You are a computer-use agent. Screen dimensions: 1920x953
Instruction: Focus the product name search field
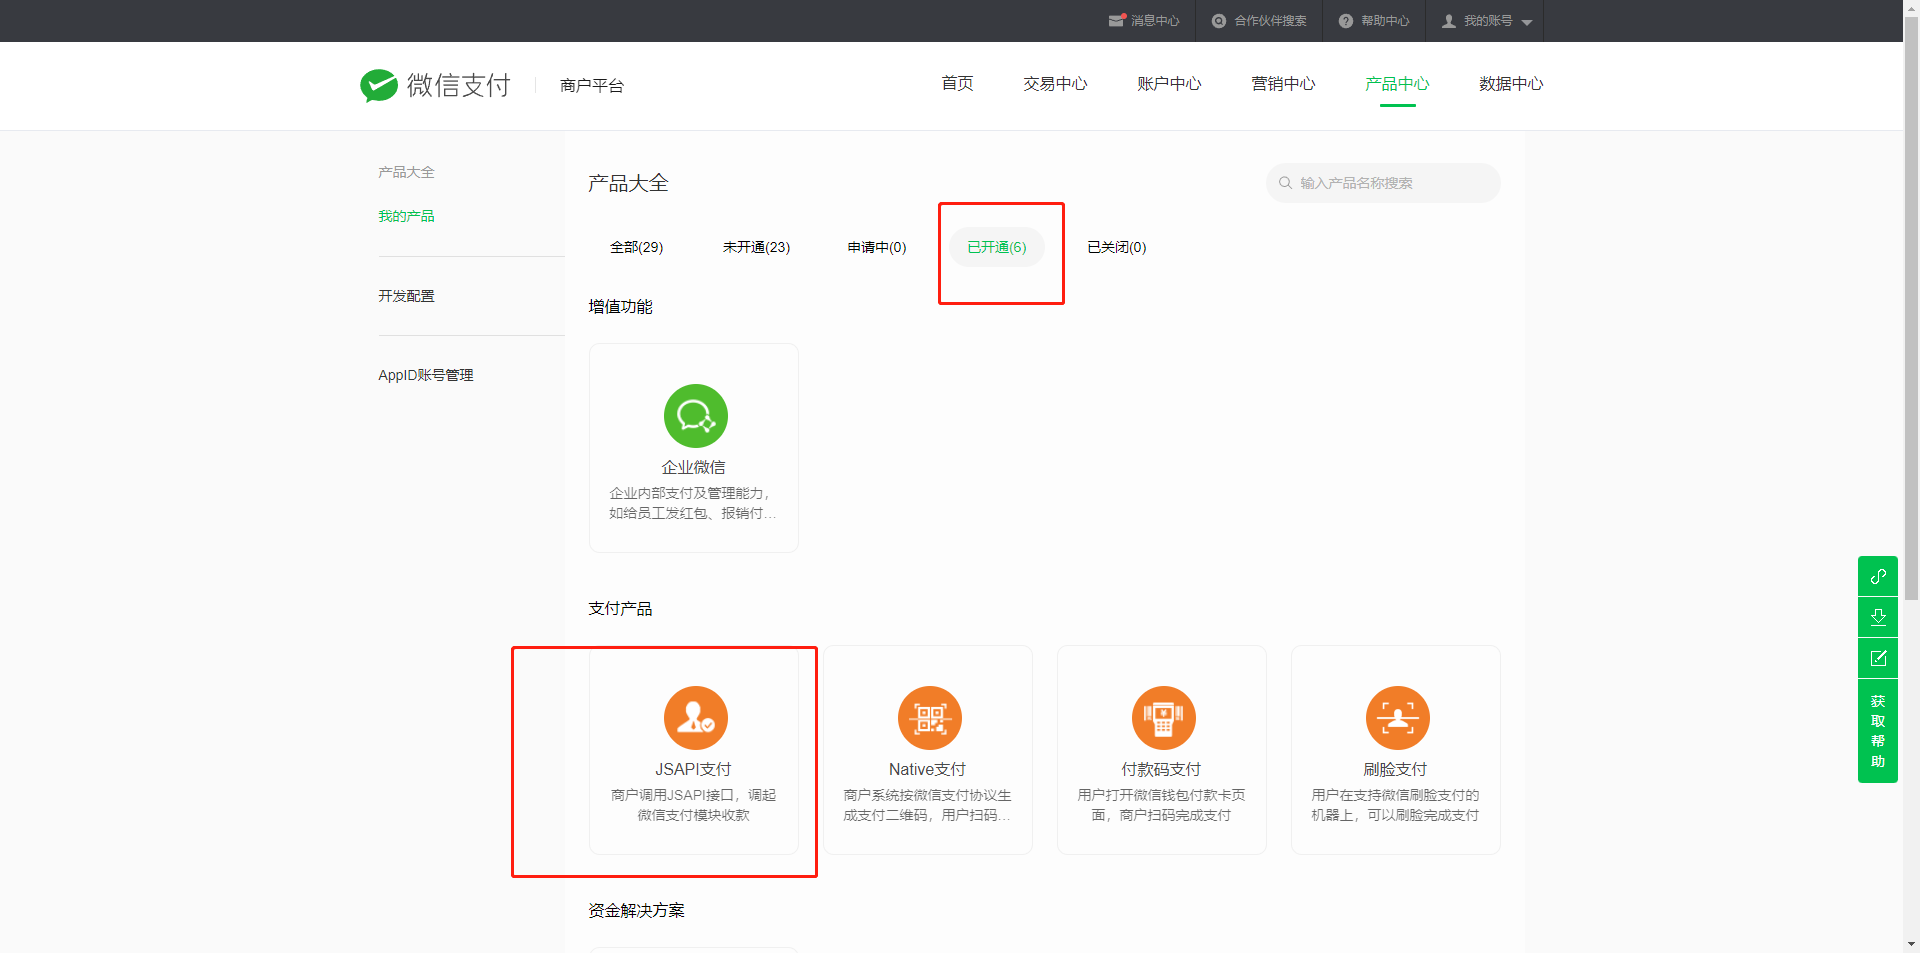point(1390,183)
